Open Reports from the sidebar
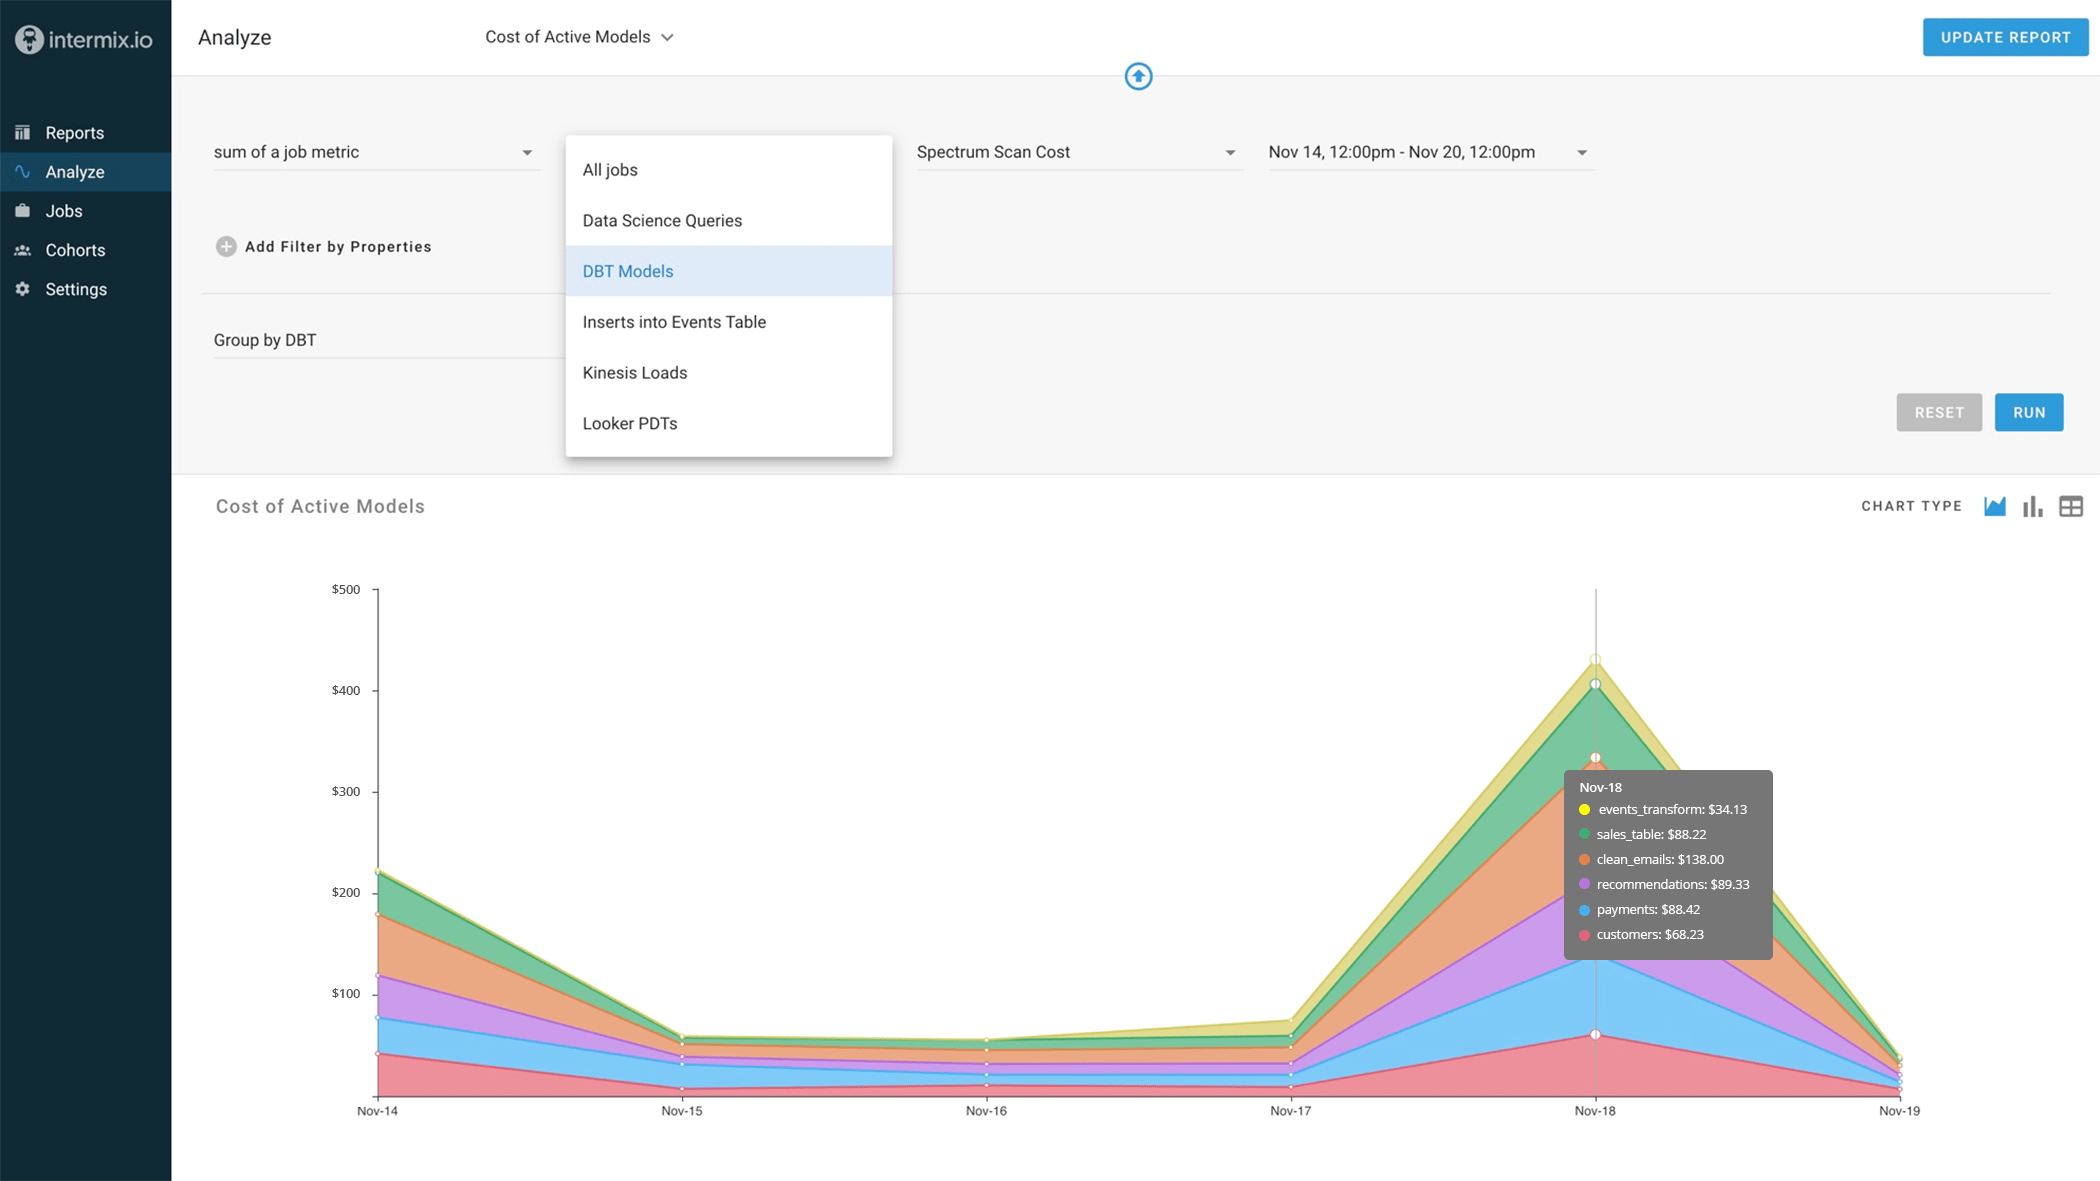This screenshot has height=1181, width=2100. coord(74,133)
